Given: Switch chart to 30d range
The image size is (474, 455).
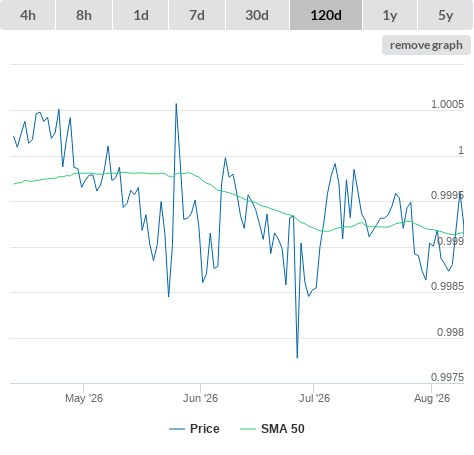Looking at the screenshot, I should [257, 15].
